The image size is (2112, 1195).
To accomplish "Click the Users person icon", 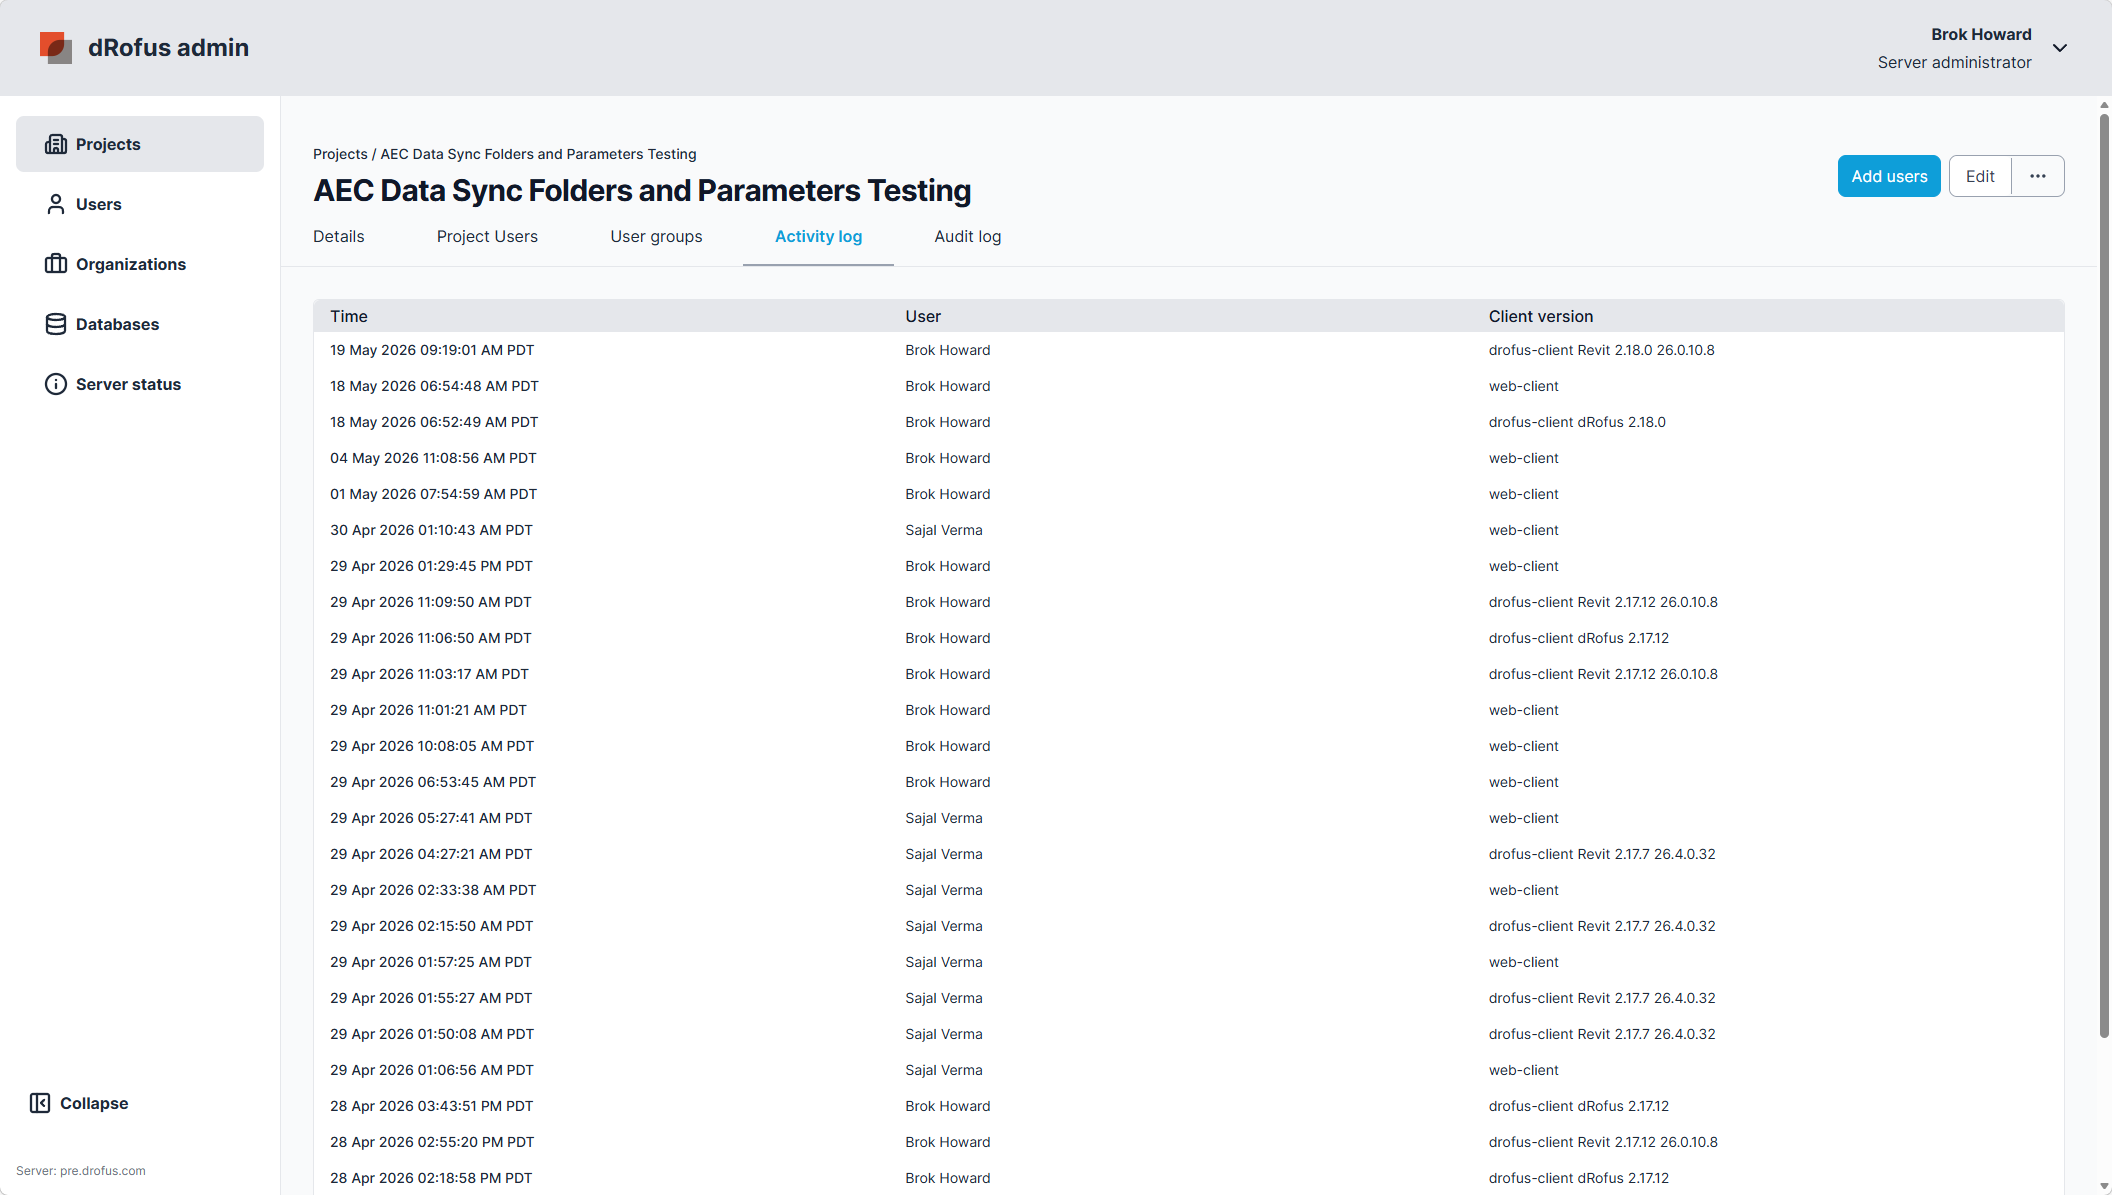I will coord(56,204).
